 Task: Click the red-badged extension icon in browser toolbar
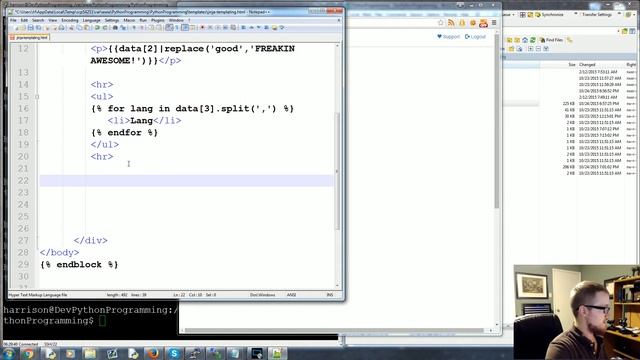click(x=484, y=23)
